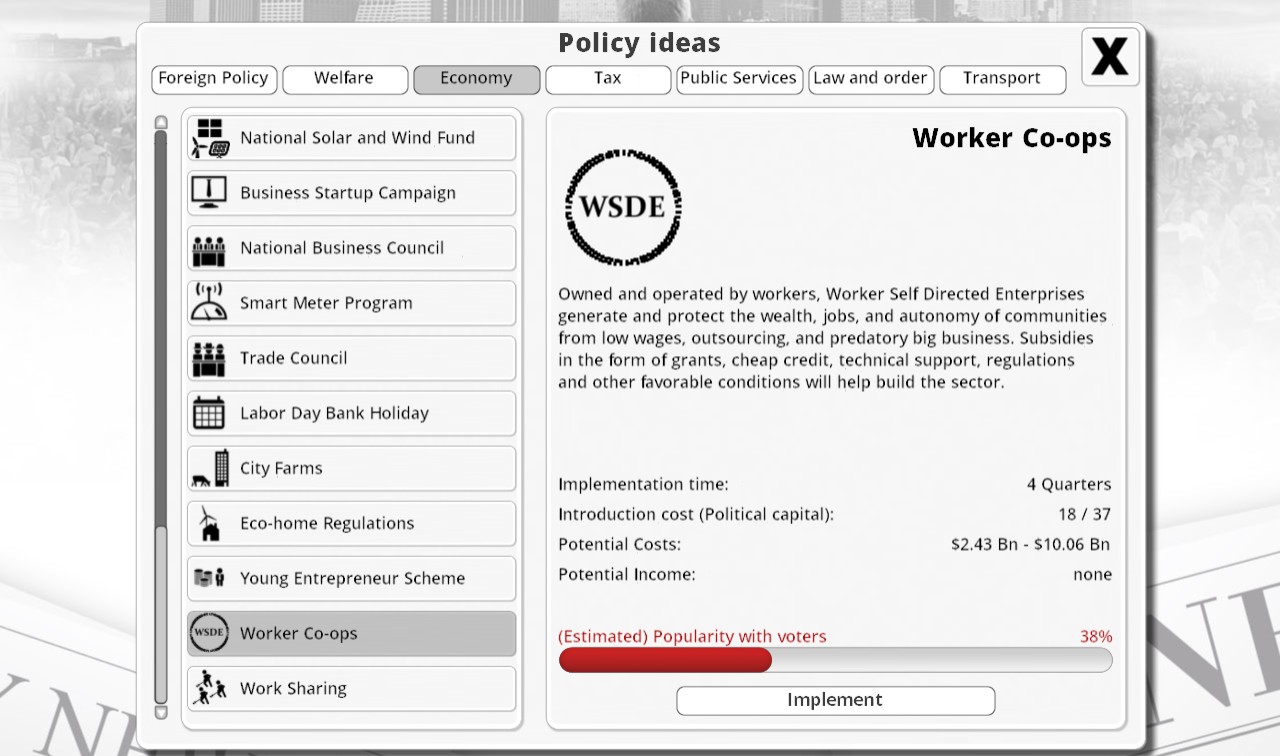The image size is (1280, 756).
Task: Select the Worker Co-ops list entry
Action: (352, 633)
